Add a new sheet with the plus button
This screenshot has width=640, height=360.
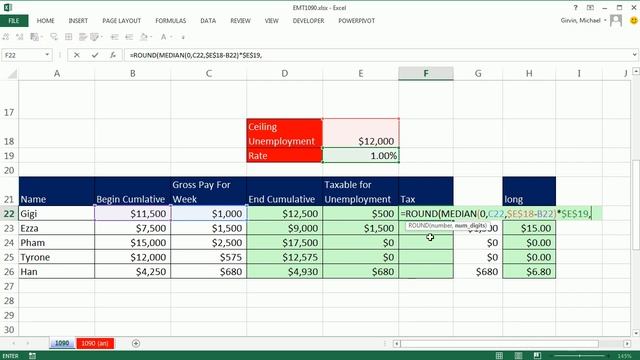click(x=136, y=344)
